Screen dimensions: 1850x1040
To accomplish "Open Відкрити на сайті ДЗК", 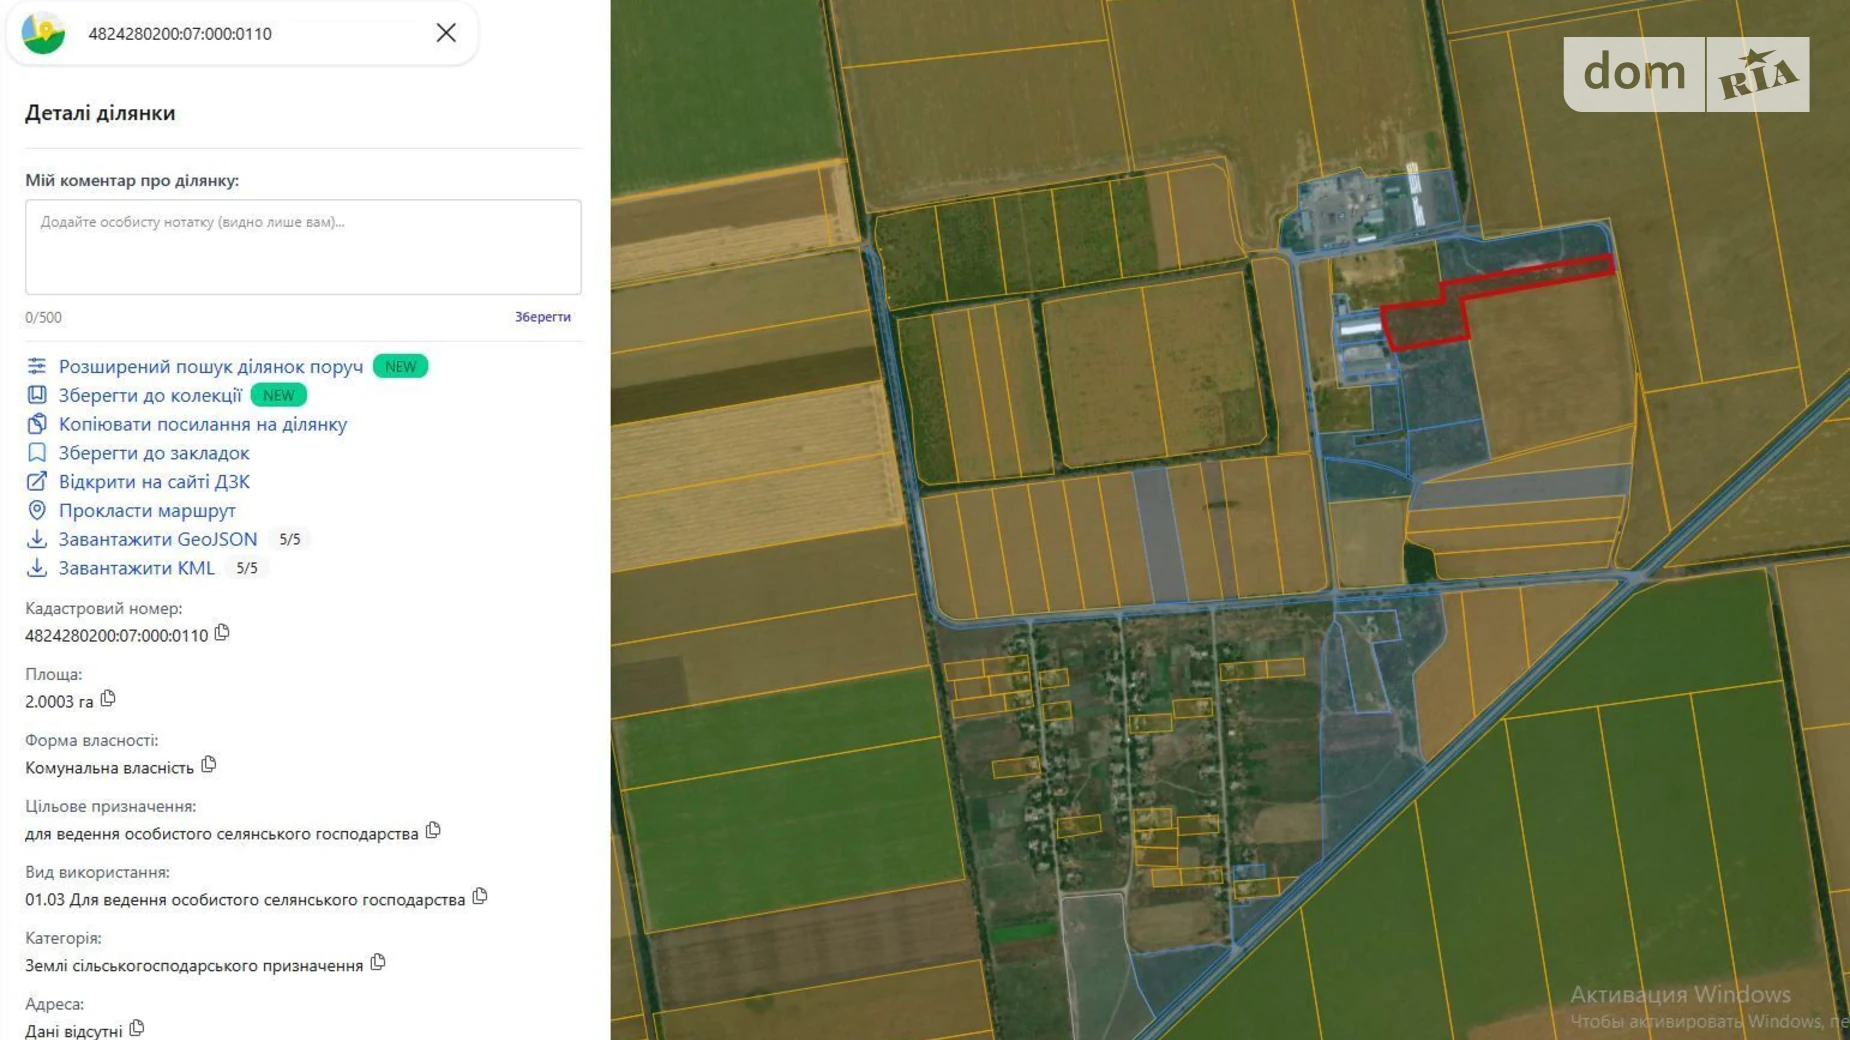I will (154, 482).
